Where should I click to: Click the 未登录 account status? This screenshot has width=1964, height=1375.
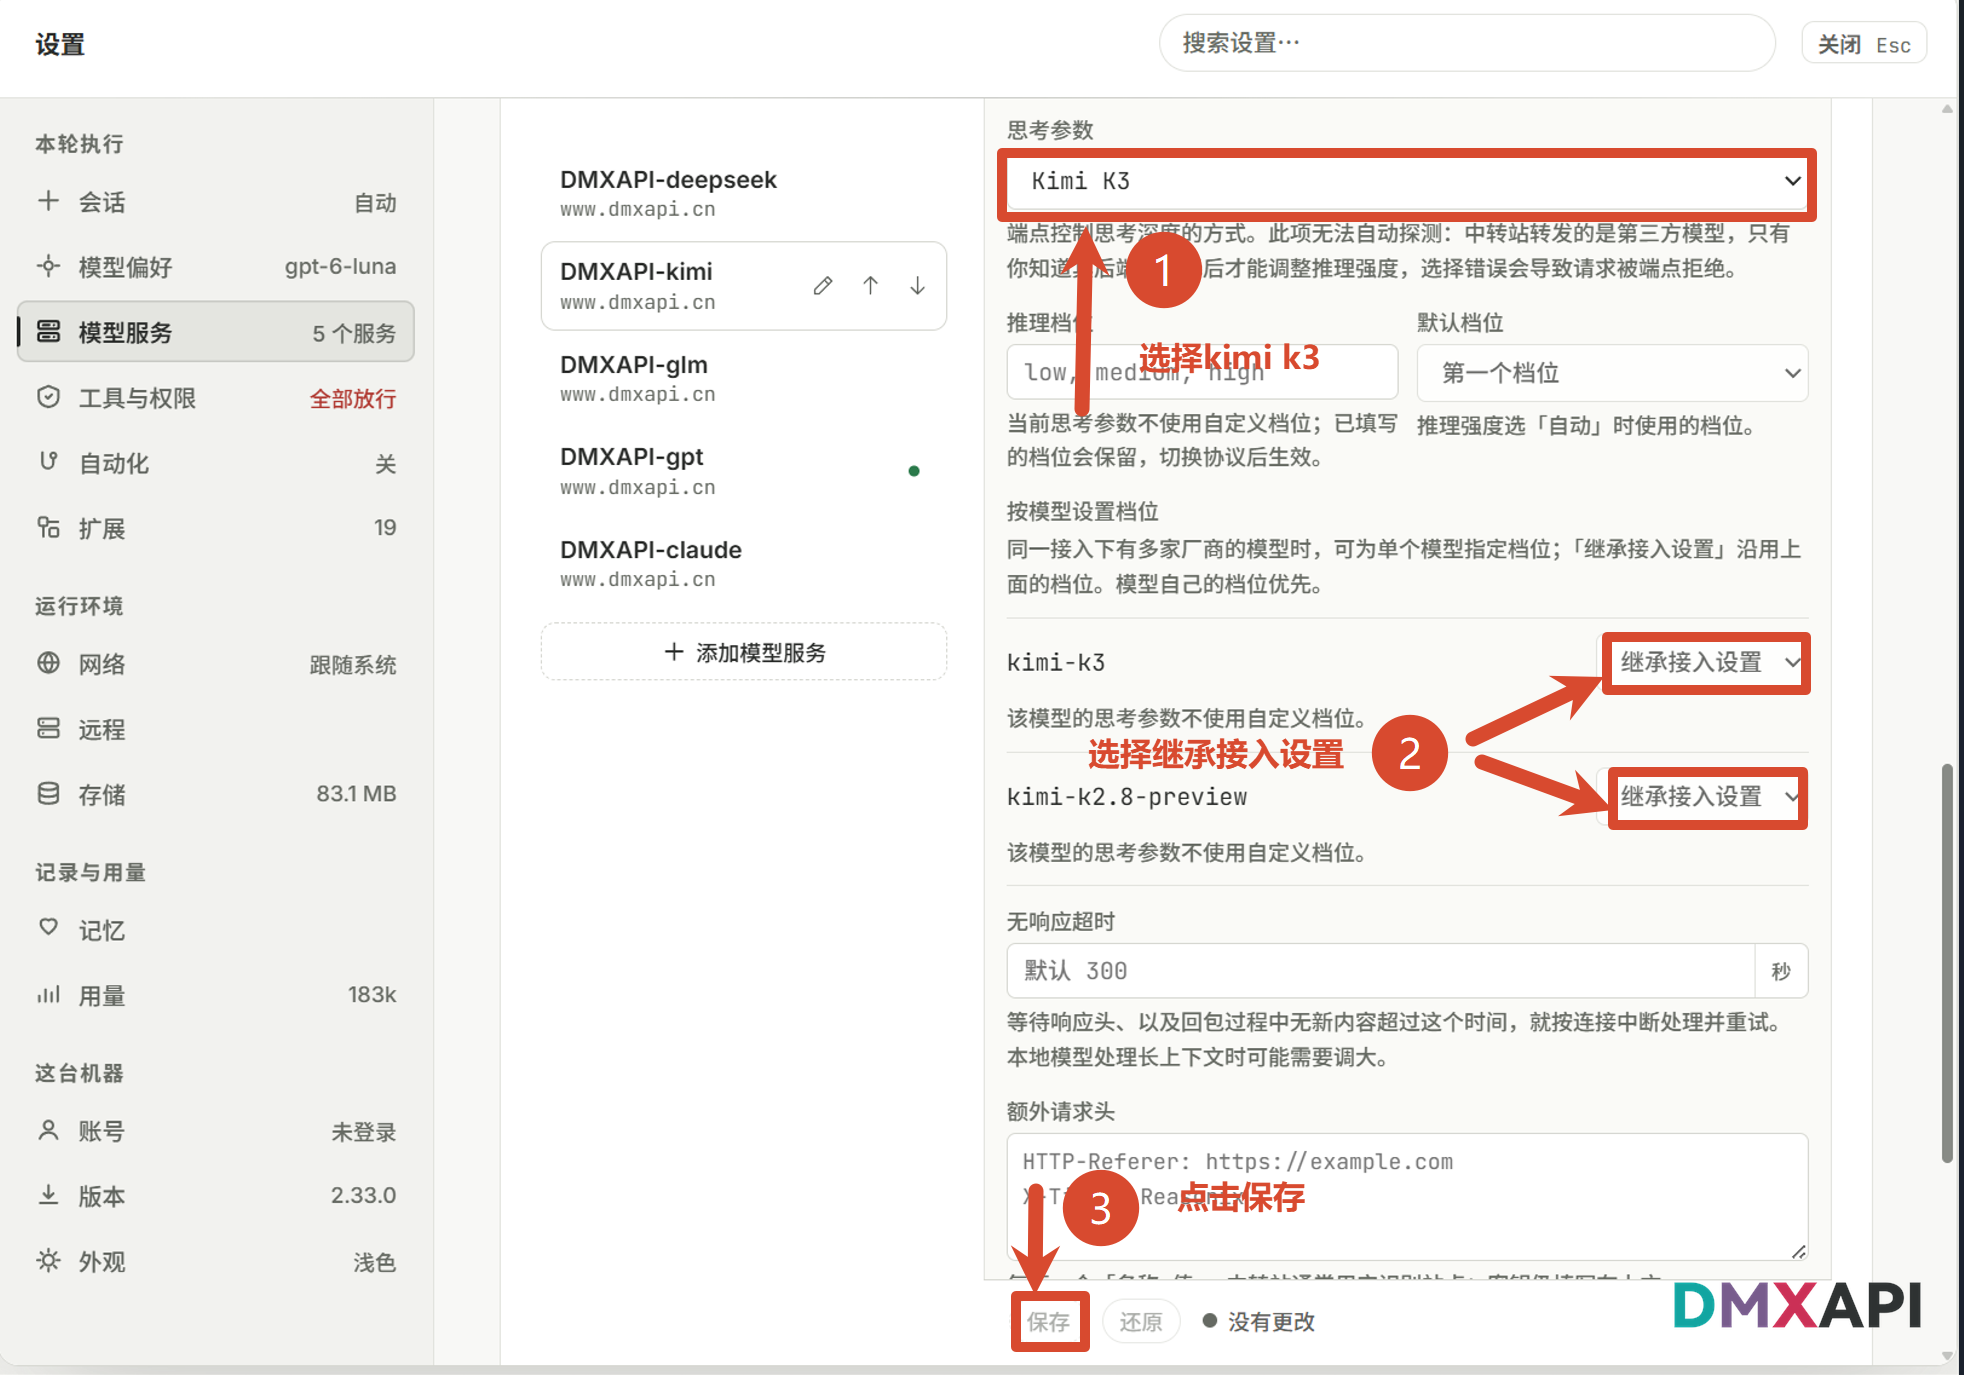point(364,1132)
